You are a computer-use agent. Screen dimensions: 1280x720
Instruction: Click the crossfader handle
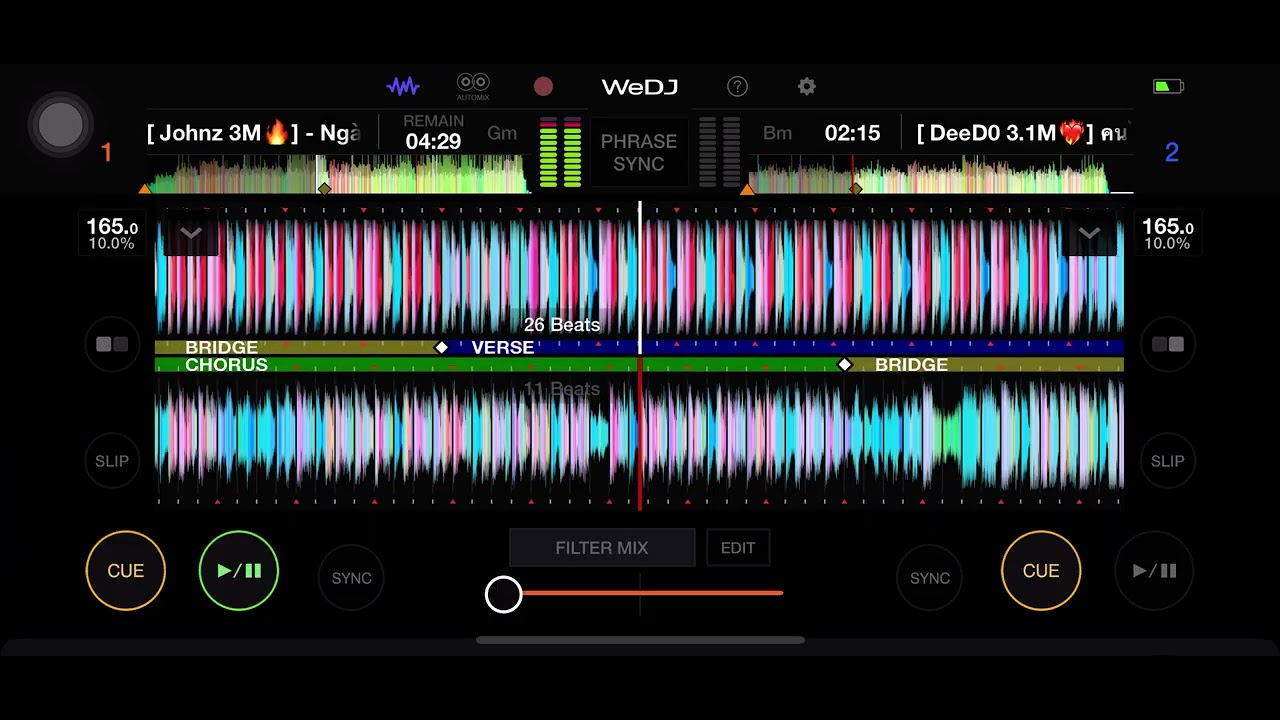(504, 594)
